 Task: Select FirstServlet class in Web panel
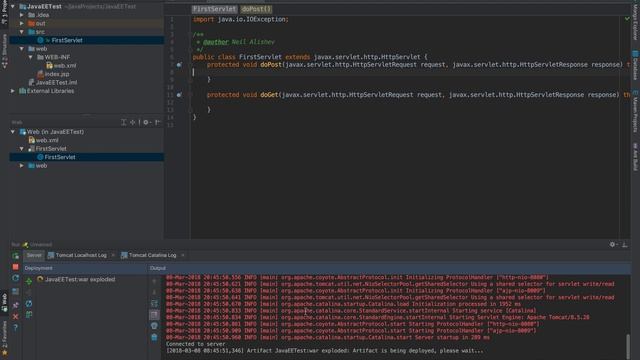87,157
